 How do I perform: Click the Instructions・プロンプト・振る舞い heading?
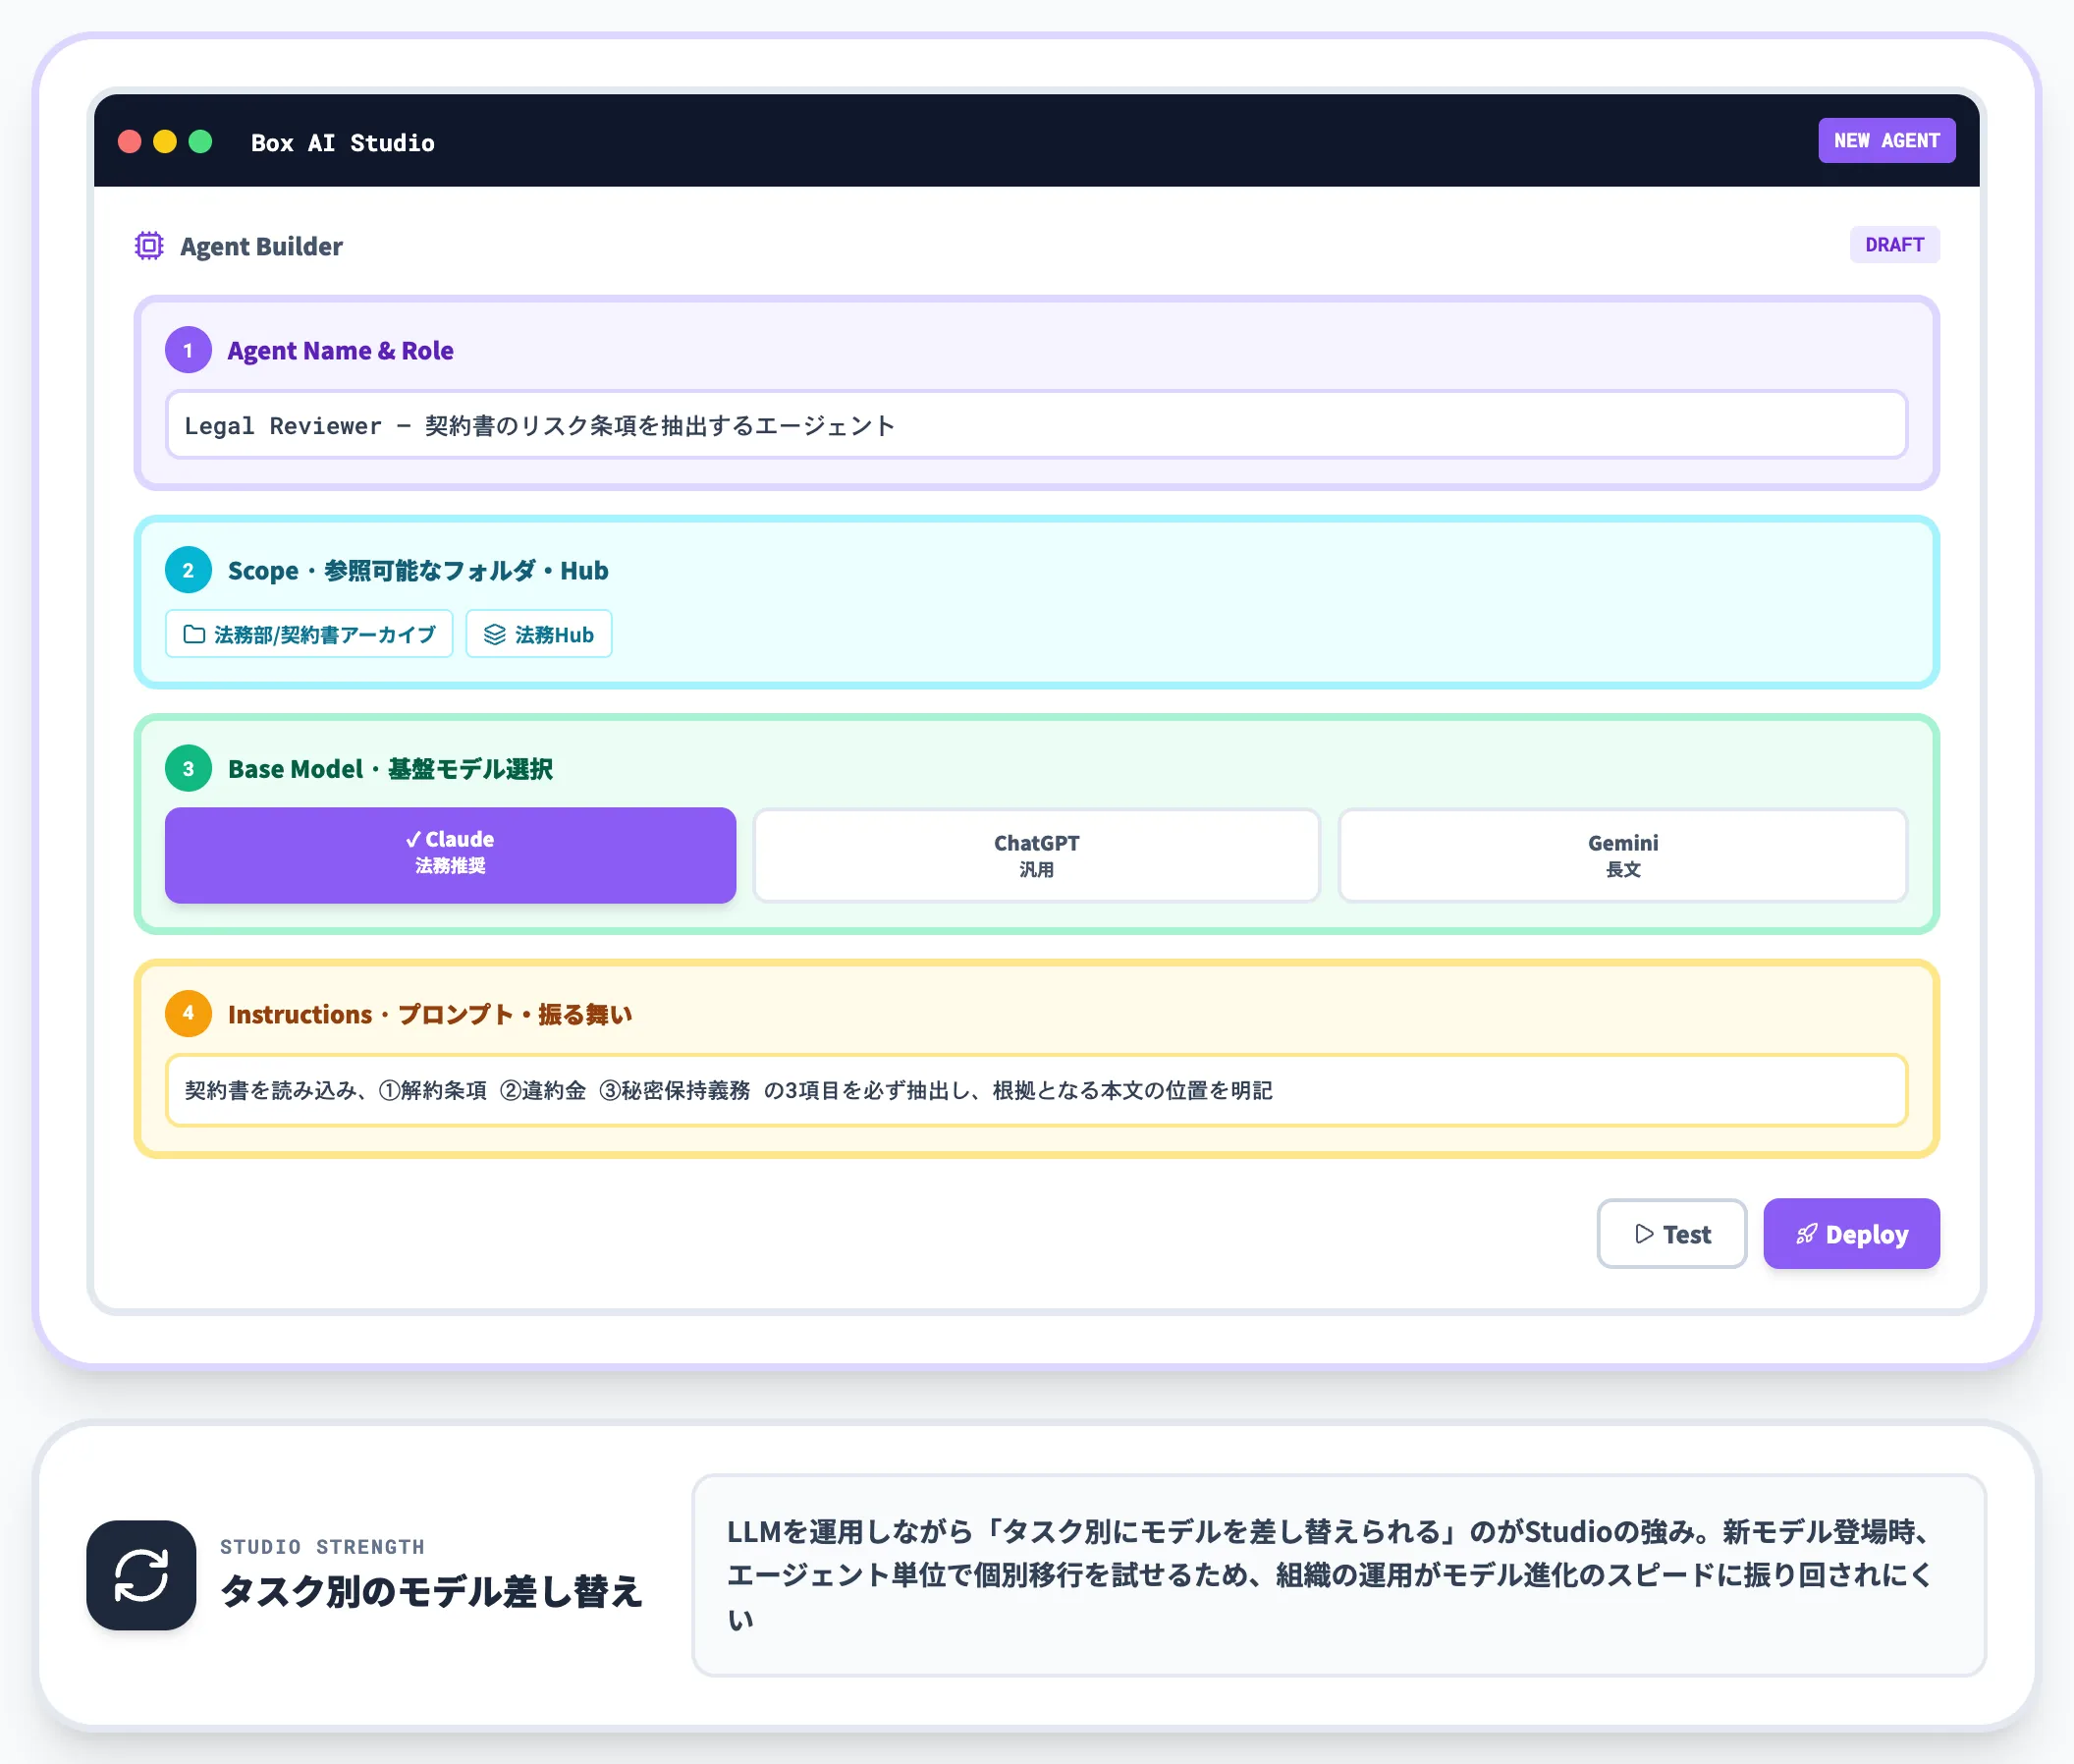pyautogui.click(x=430, y=1014)
